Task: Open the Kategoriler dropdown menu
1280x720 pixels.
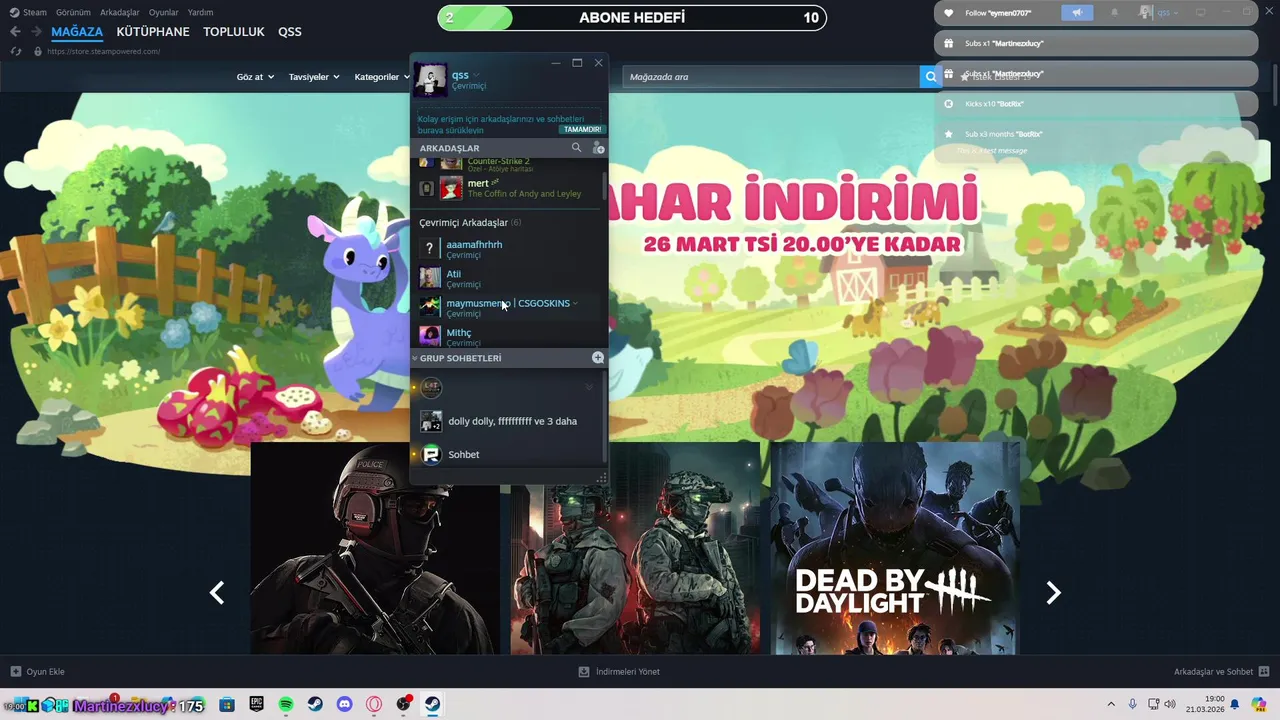Action: tap(381, 77)
